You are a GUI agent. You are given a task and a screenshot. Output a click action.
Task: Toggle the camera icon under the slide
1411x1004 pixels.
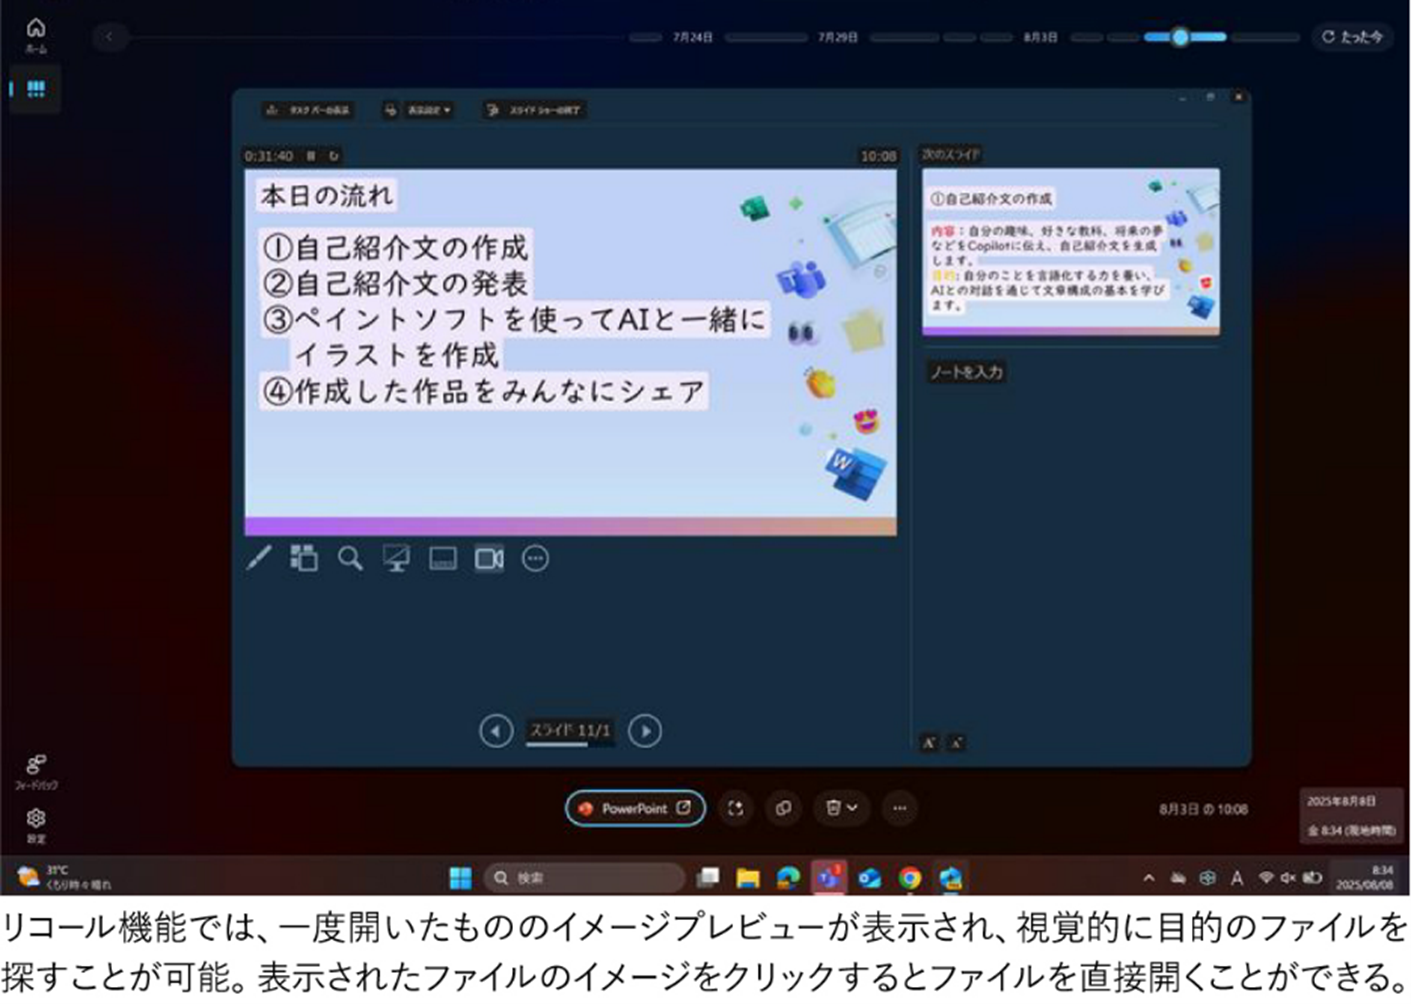489,558
